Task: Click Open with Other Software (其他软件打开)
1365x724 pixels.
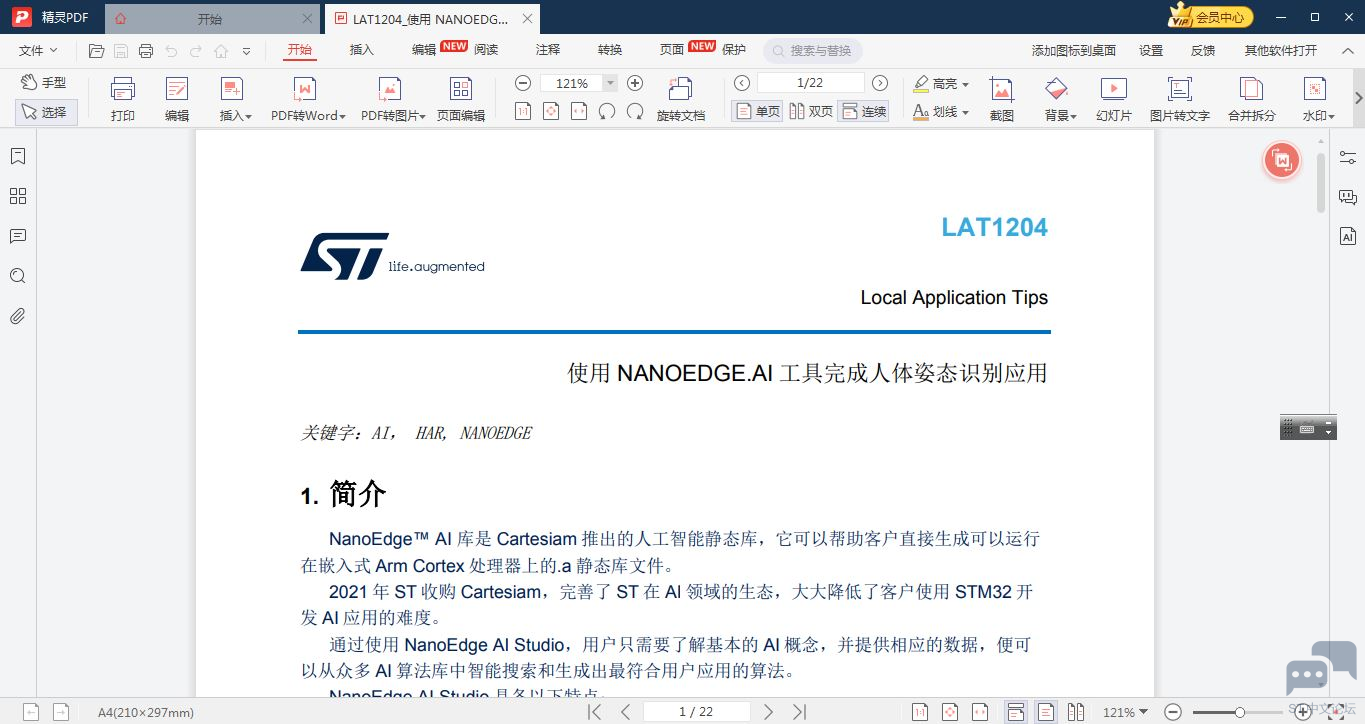Action: 1281,50
